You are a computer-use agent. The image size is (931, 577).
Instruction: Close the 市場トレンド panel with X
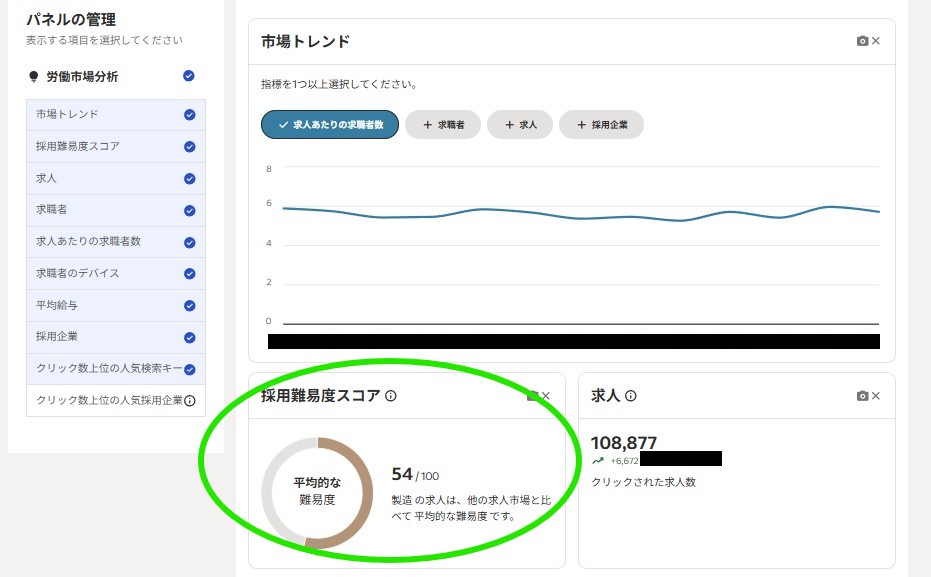click(x=876, y=41)
